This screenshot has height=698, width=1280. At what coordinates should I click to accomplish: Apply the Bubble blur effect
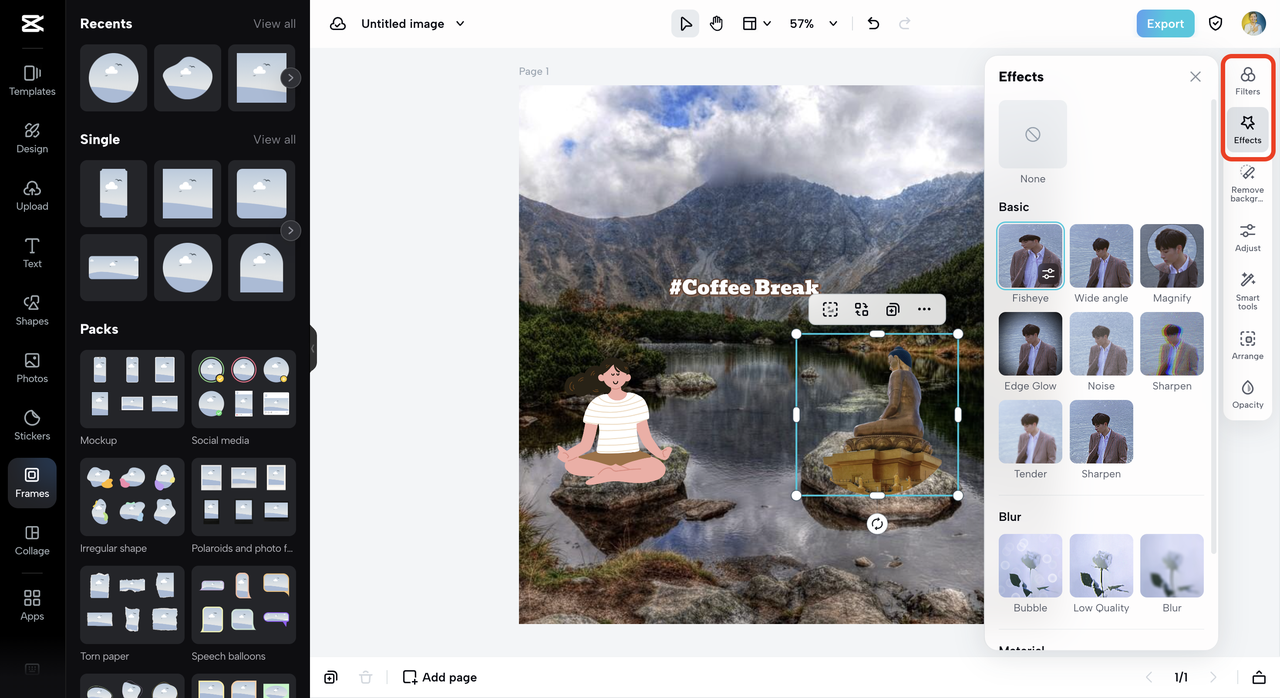click(1030, 566)
